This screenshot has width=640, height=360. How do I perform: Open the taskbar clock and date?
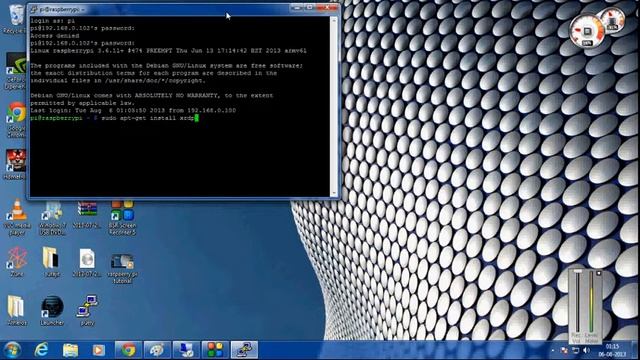(612, 350)
